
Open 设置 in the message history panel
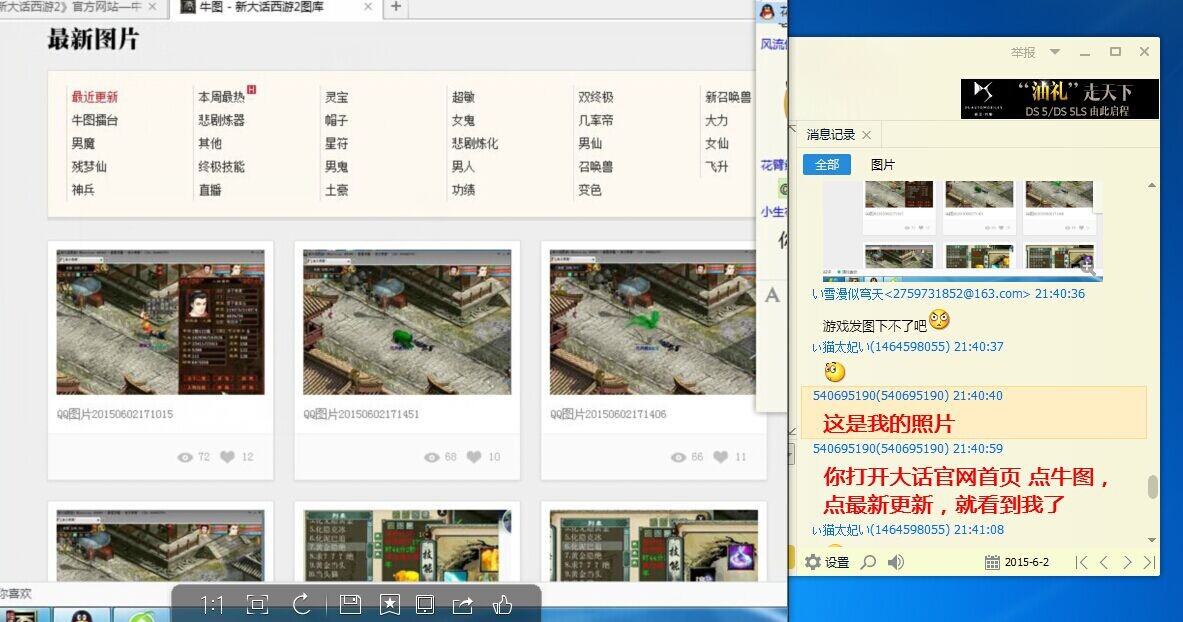click(x=827, y=562)
